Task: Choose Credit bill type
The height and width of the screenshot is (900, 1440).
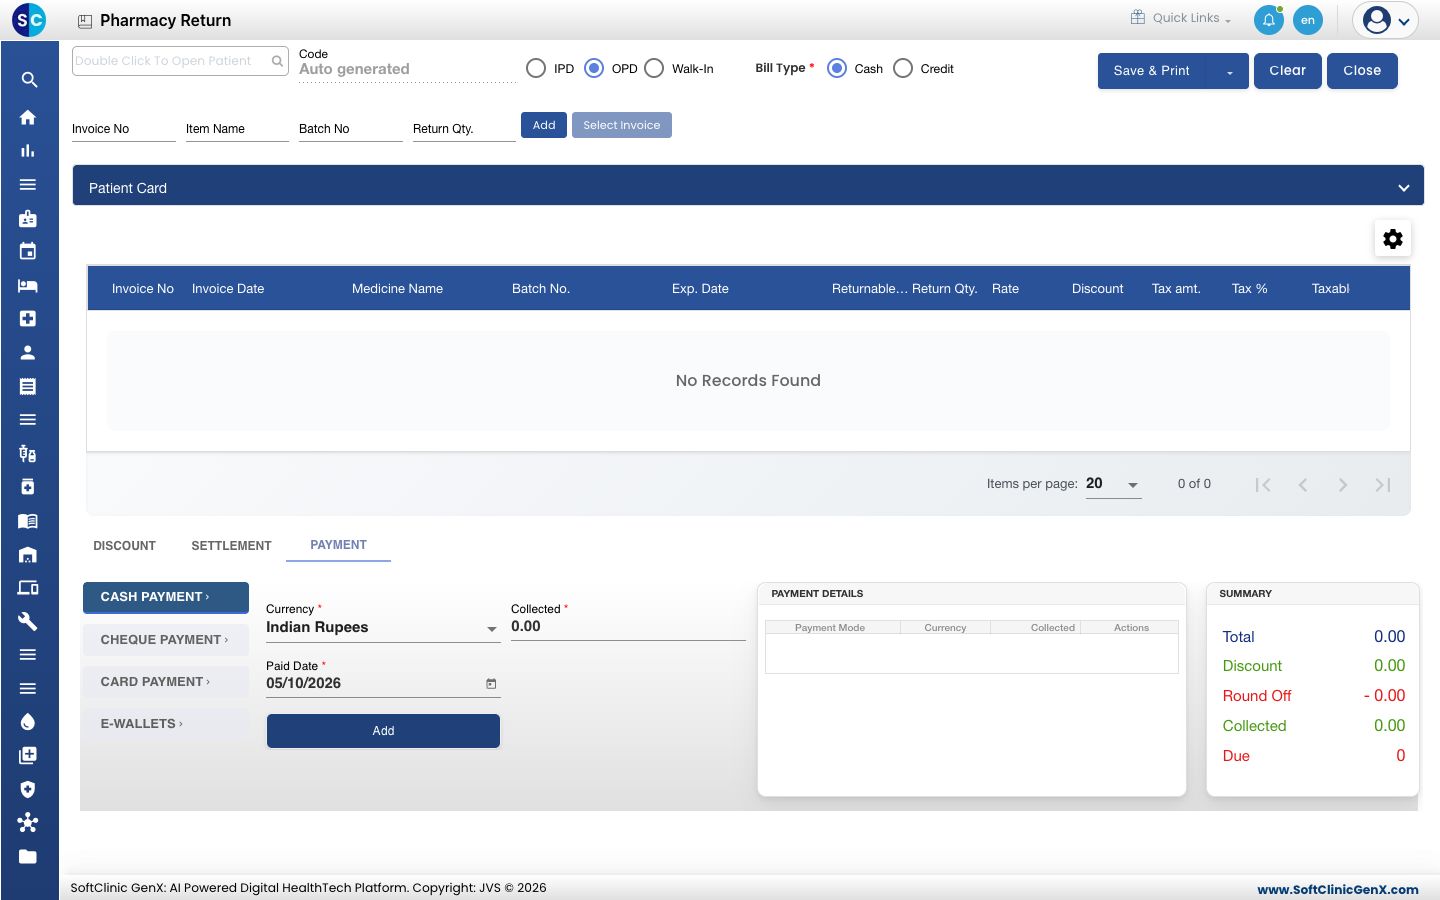Action: [x=903, y=68]
